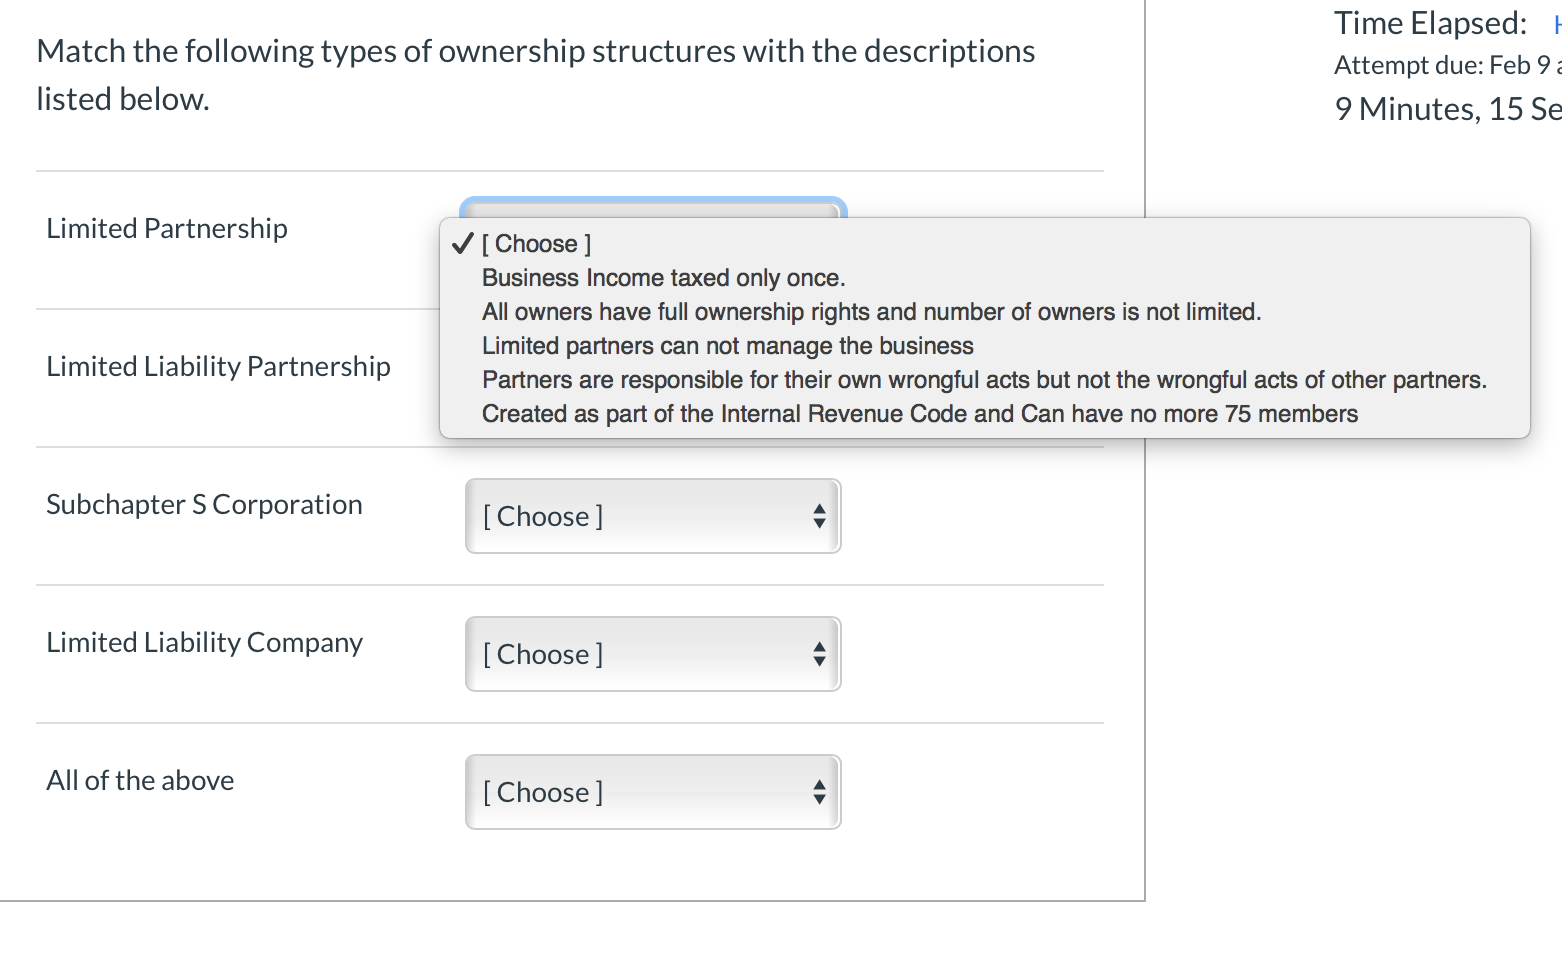Image resolution: width=1562 pixels, height=954 pixels.
Task: Select the option about partners' own wrongful acts
Action: click(984, 379)
